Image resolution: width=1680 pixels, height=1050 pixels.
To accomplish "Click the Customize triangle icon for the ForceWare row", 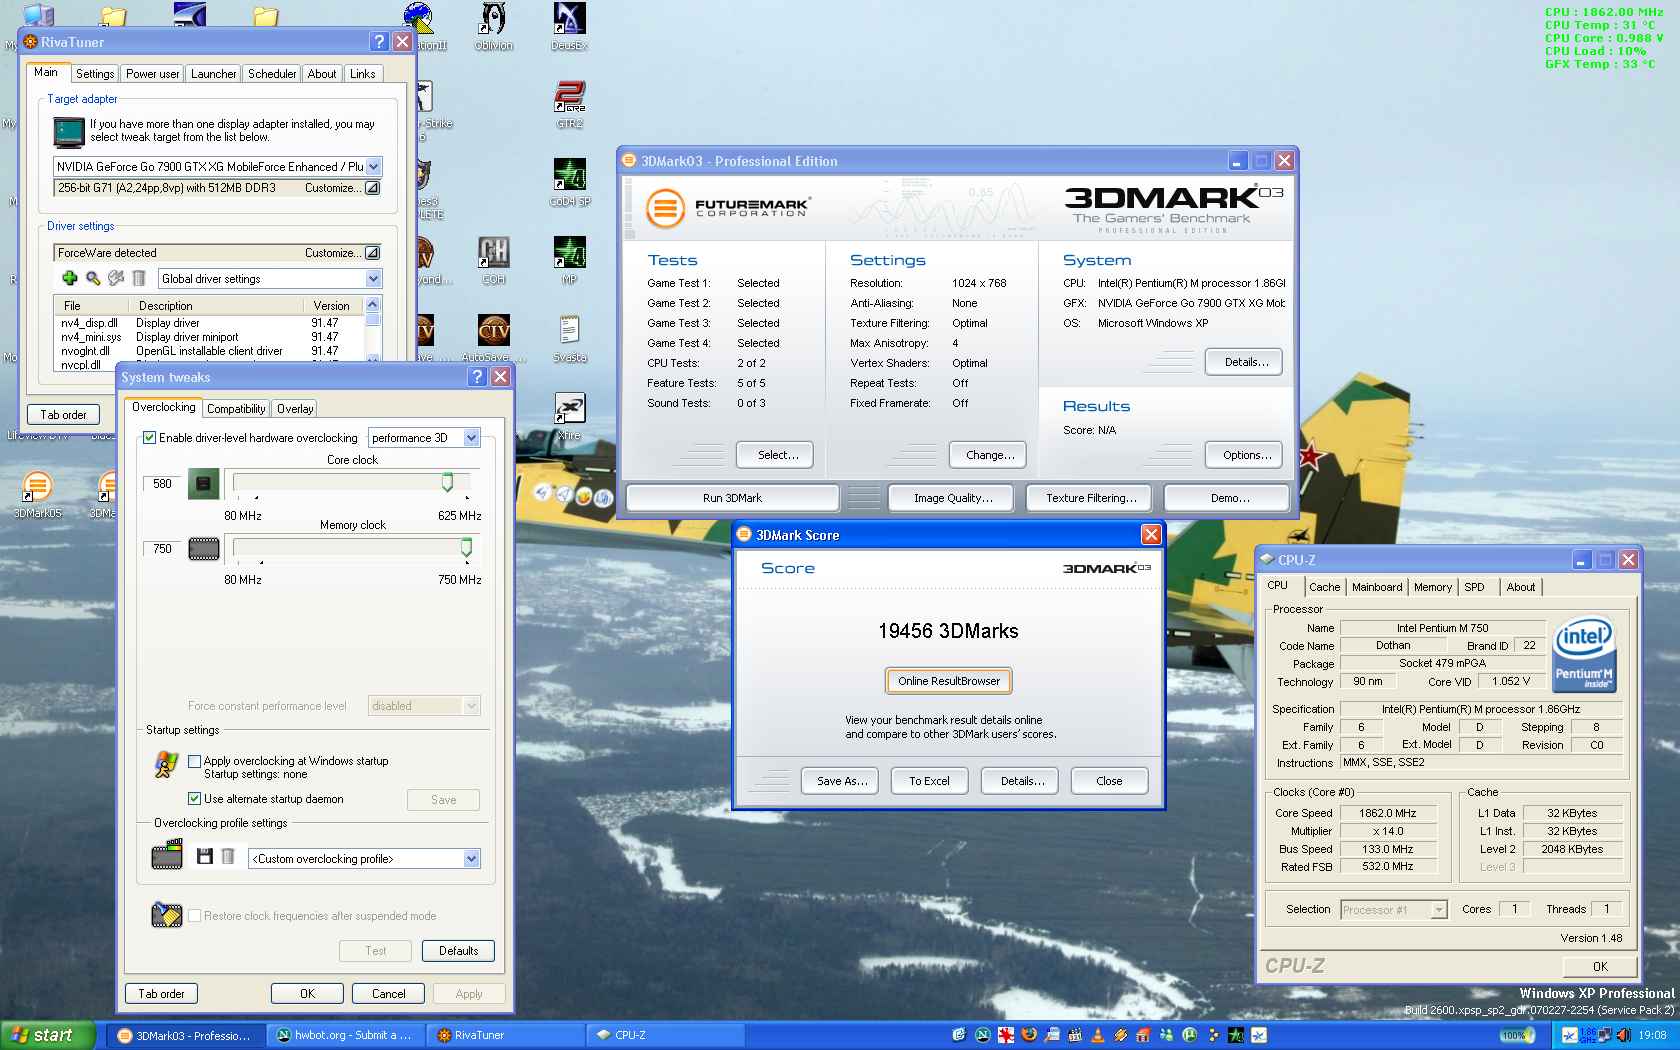I will (x=372, y=253).
